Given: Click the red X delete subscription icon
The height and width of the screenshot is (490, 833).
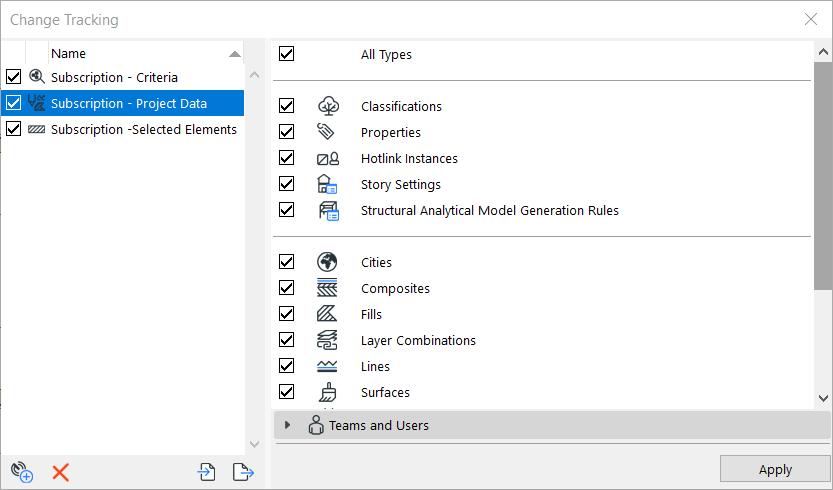Looking at the screenshot, I should pyautogui.click(x=60, y=472).
